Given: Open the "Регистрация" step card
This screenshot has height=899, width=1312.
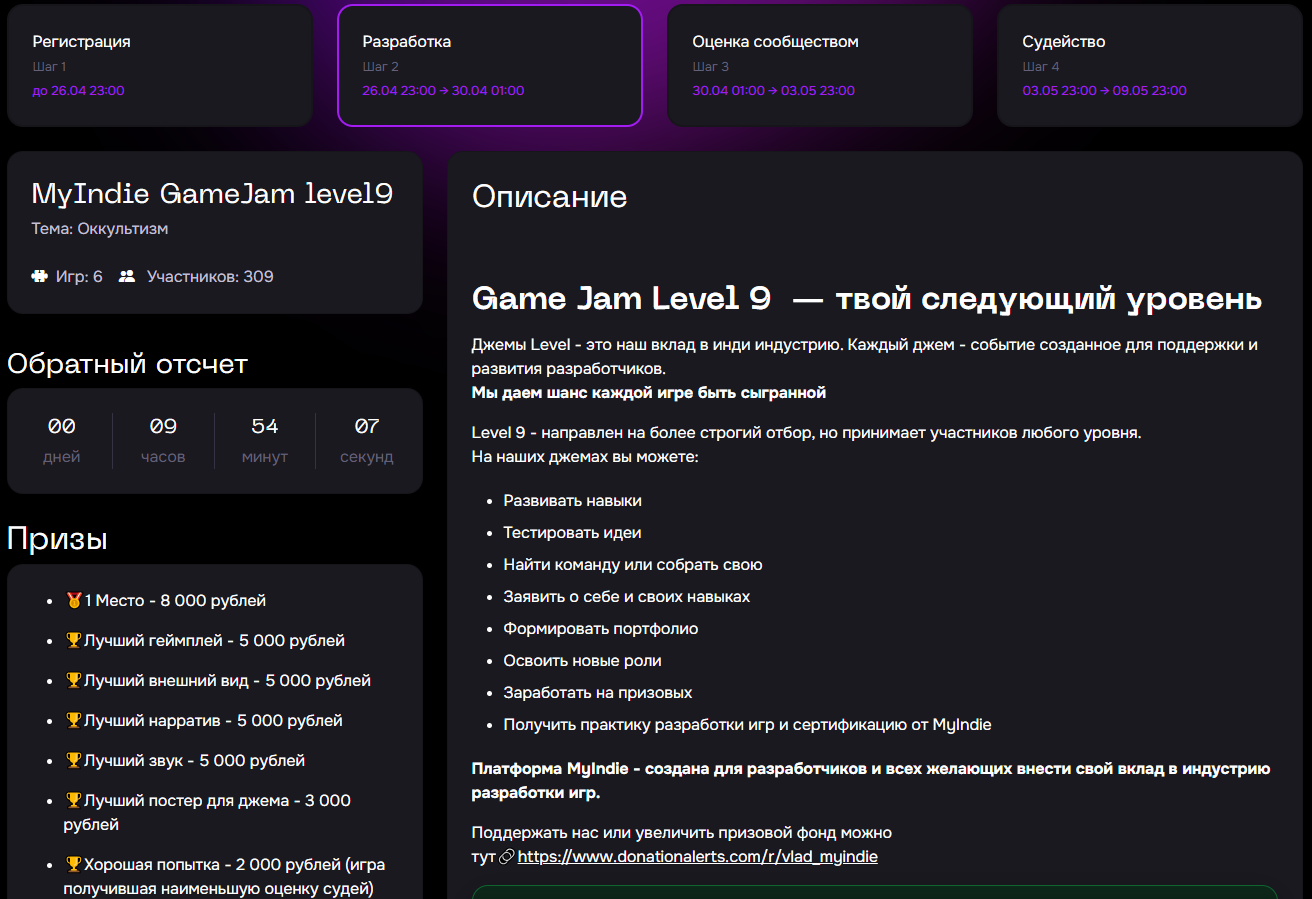Looking at the screenshot, I should coord(160,66).
